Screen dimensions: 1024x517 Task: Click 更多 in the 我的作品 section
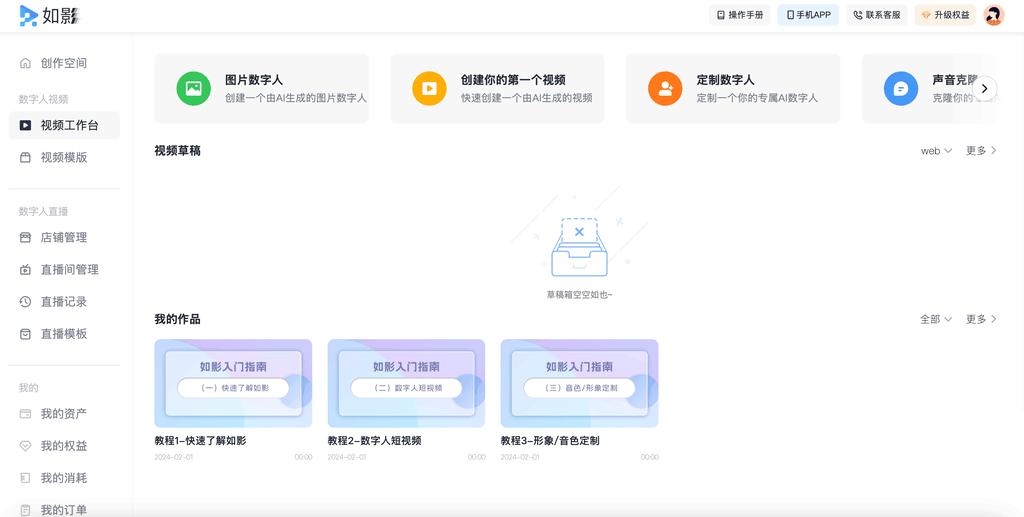pos(982,319)
